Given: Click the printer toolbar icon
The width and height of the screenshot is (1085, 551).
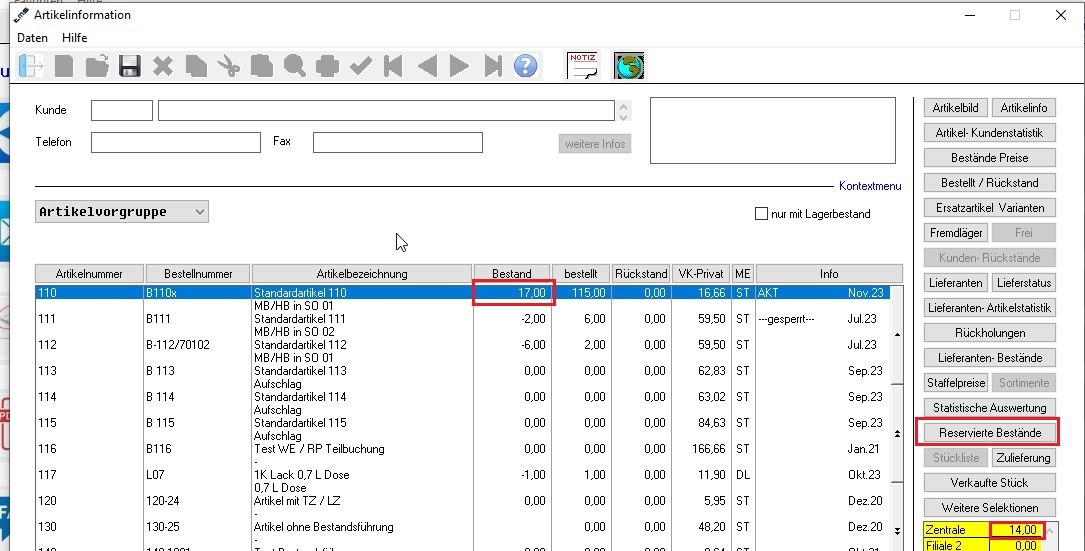Looking at the screenshot, I should [327, 66].
